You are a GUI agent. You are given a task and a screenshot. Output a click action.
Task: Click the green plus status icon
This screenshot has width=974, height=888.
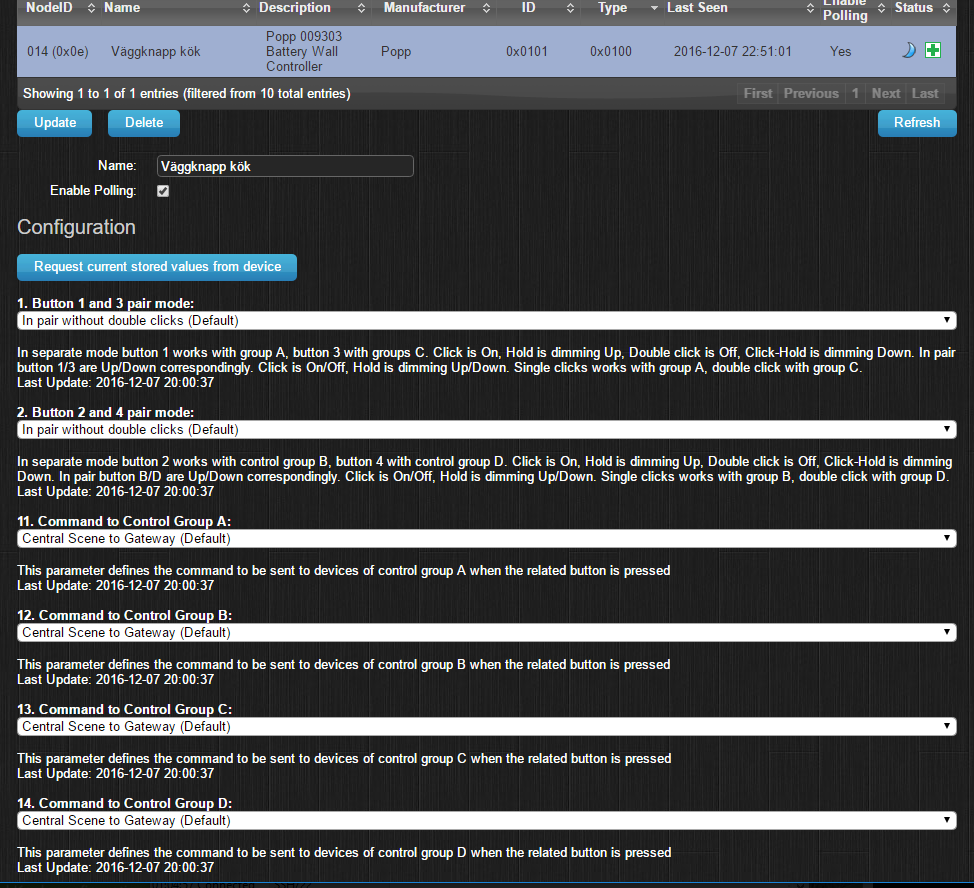click(x=932, y=50)
